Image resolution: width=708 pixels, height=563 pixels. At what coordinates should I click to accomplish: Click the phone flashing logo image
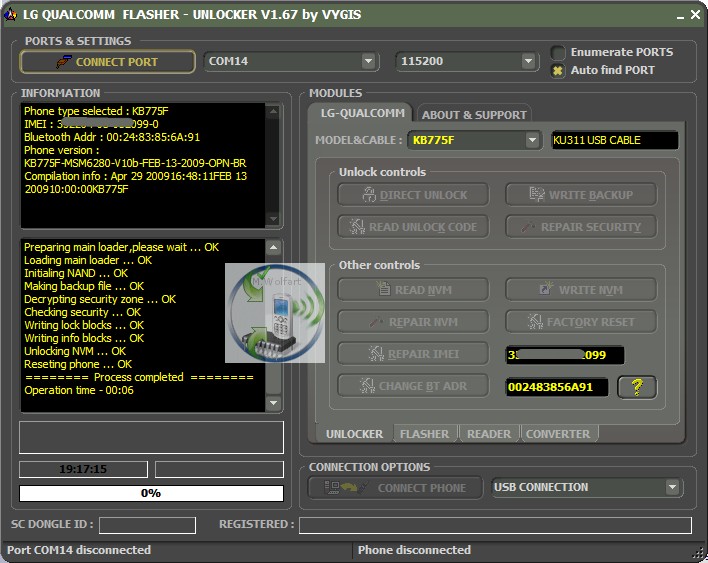point(275,313)
